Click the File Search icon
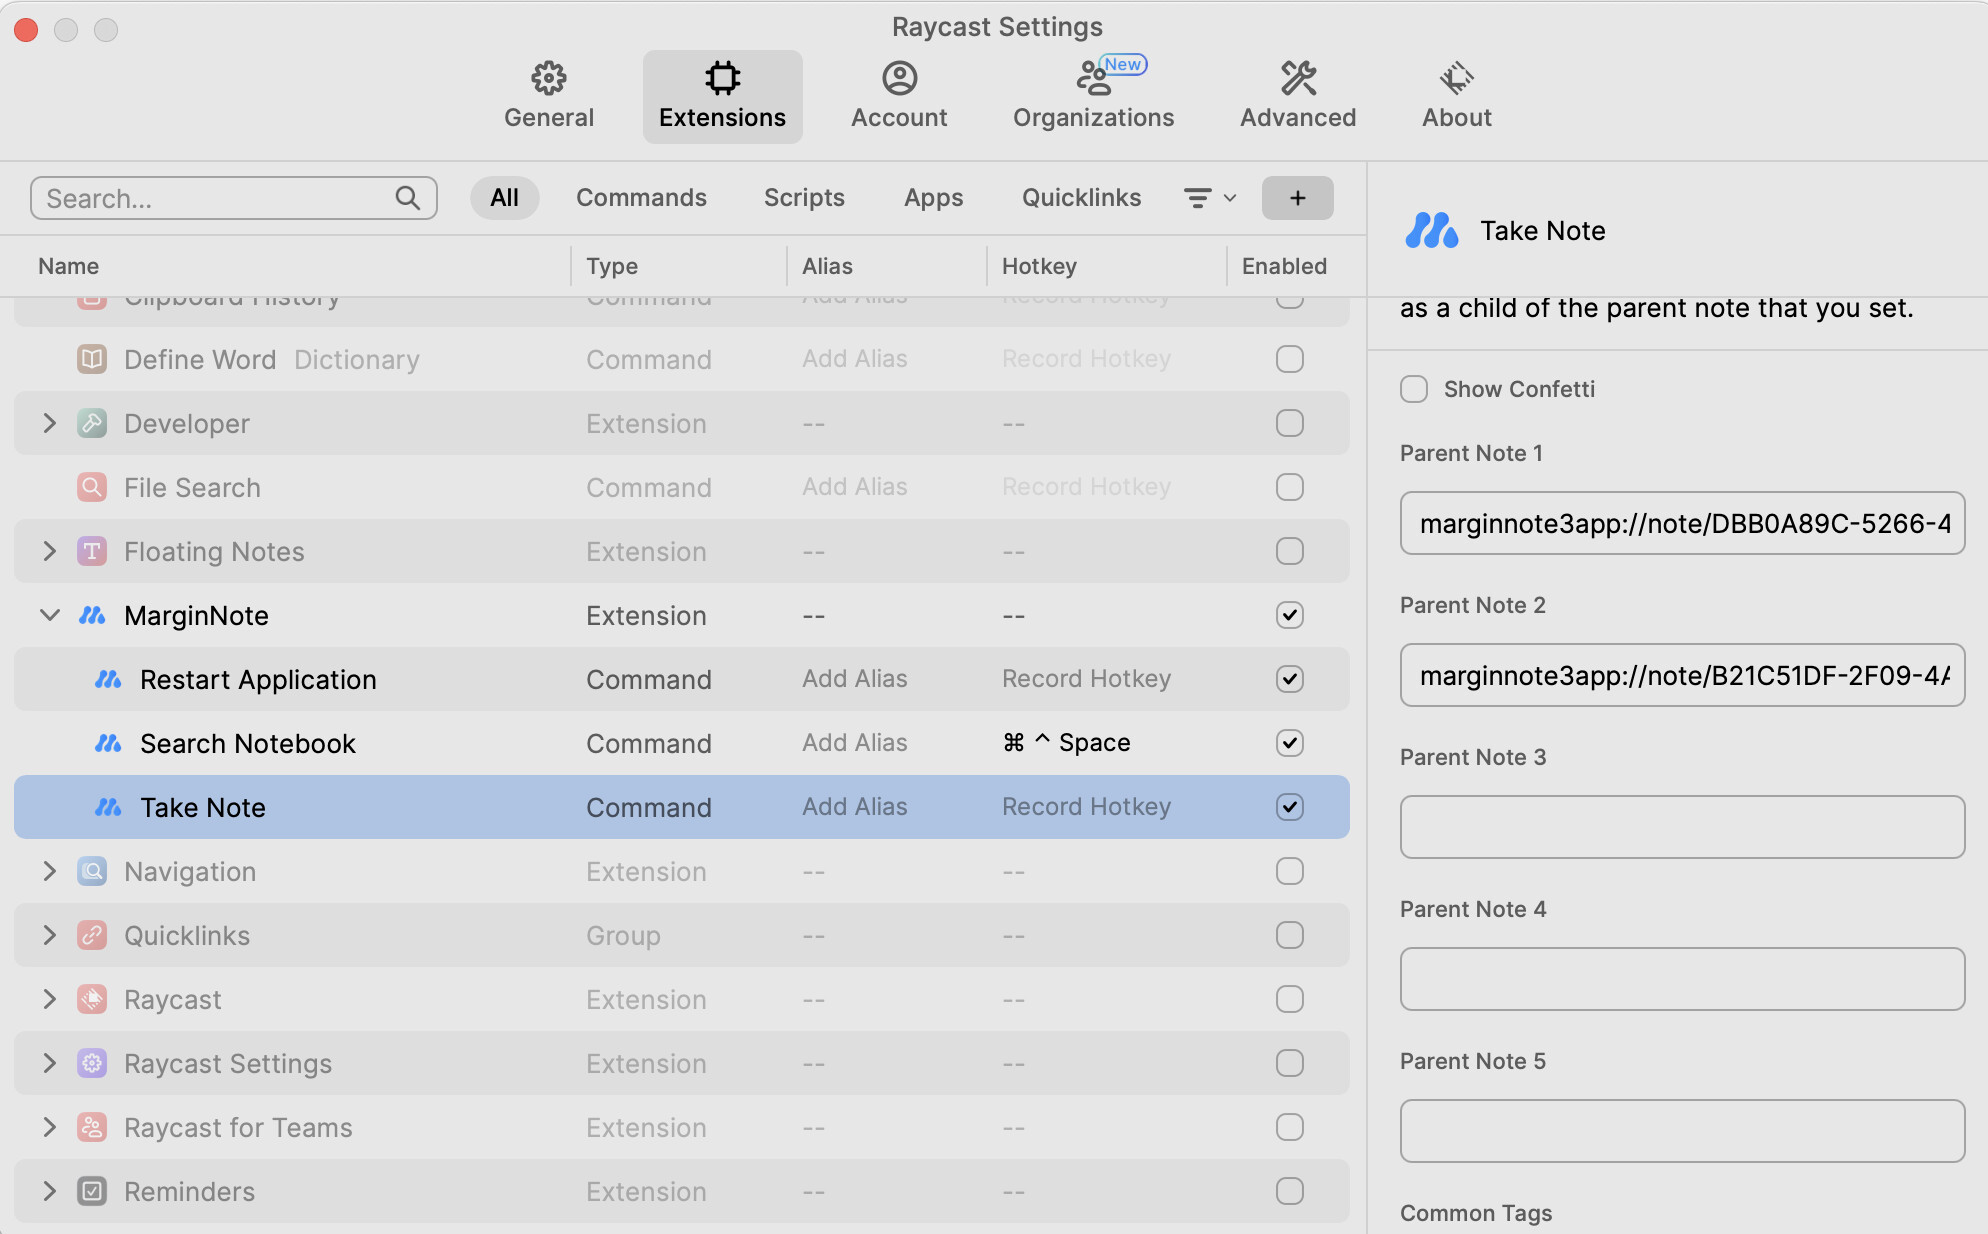 tap(92, 487)
